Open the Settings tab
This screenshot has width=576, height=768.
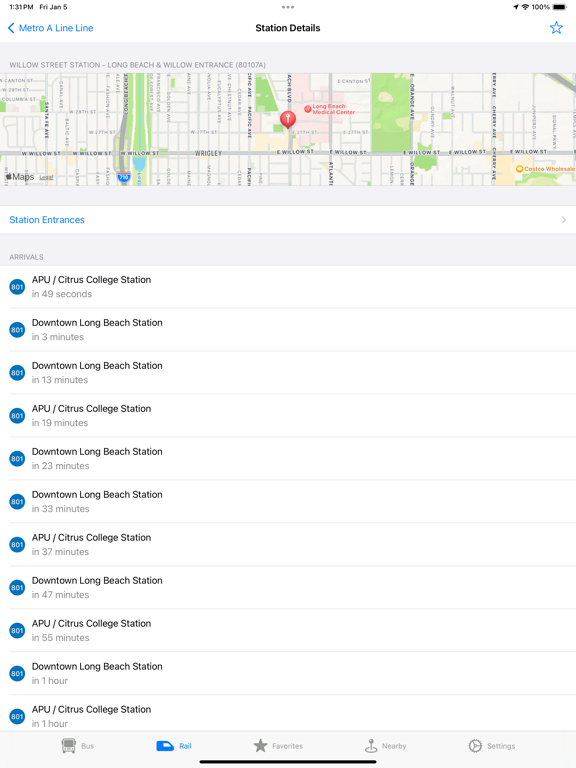tap(491, 746)
